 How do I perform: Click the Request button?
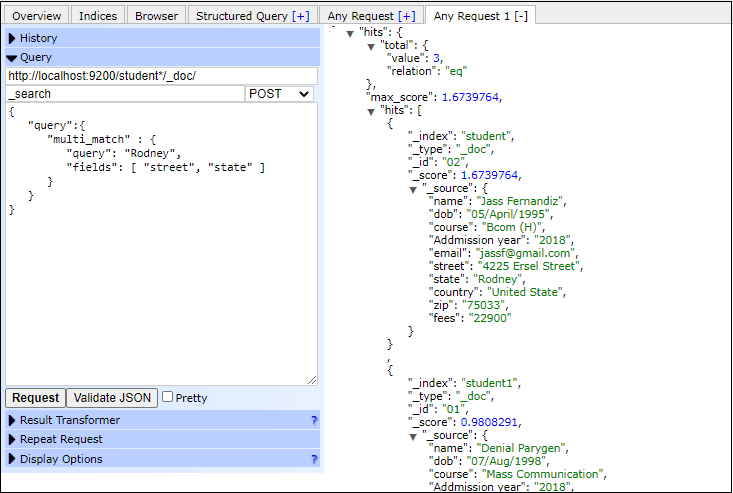tap(36, 398)
